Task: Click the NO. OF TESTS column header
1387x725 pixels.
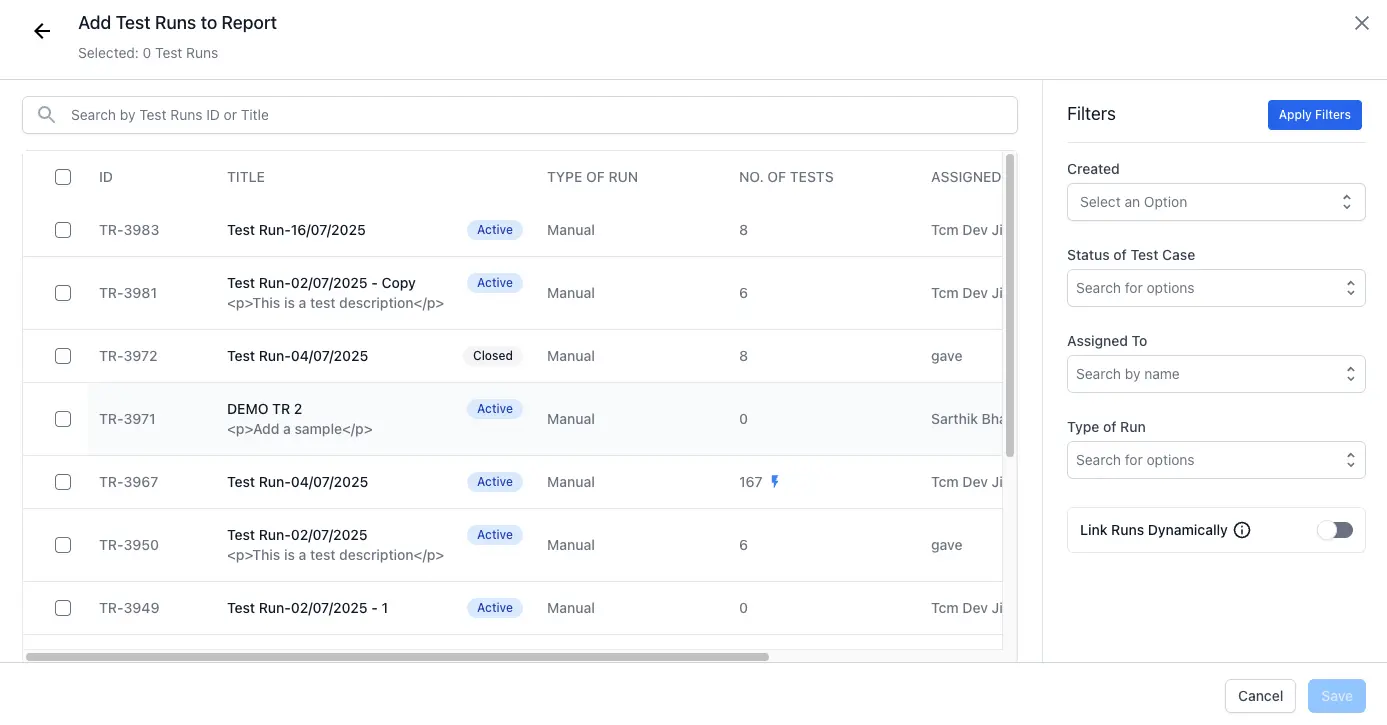Action: click(786, 177)
